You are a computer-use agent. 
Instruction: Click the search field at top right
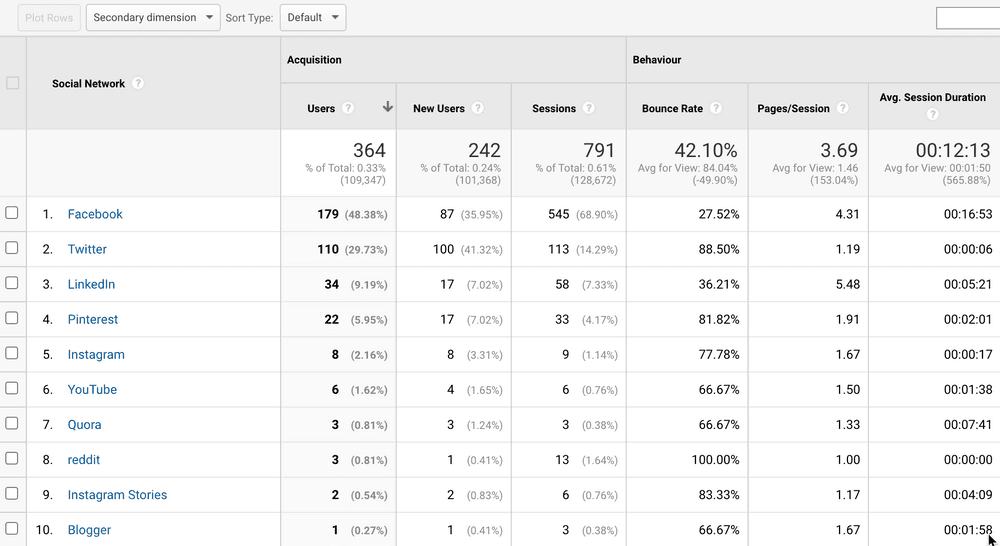tap(967, 18)
